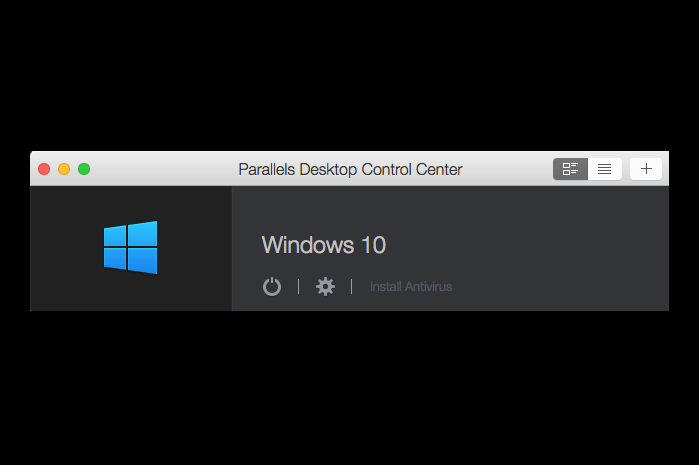The image size is (699, 465).
Task: Close the Control Center window
Action: [x=44, y=169]
